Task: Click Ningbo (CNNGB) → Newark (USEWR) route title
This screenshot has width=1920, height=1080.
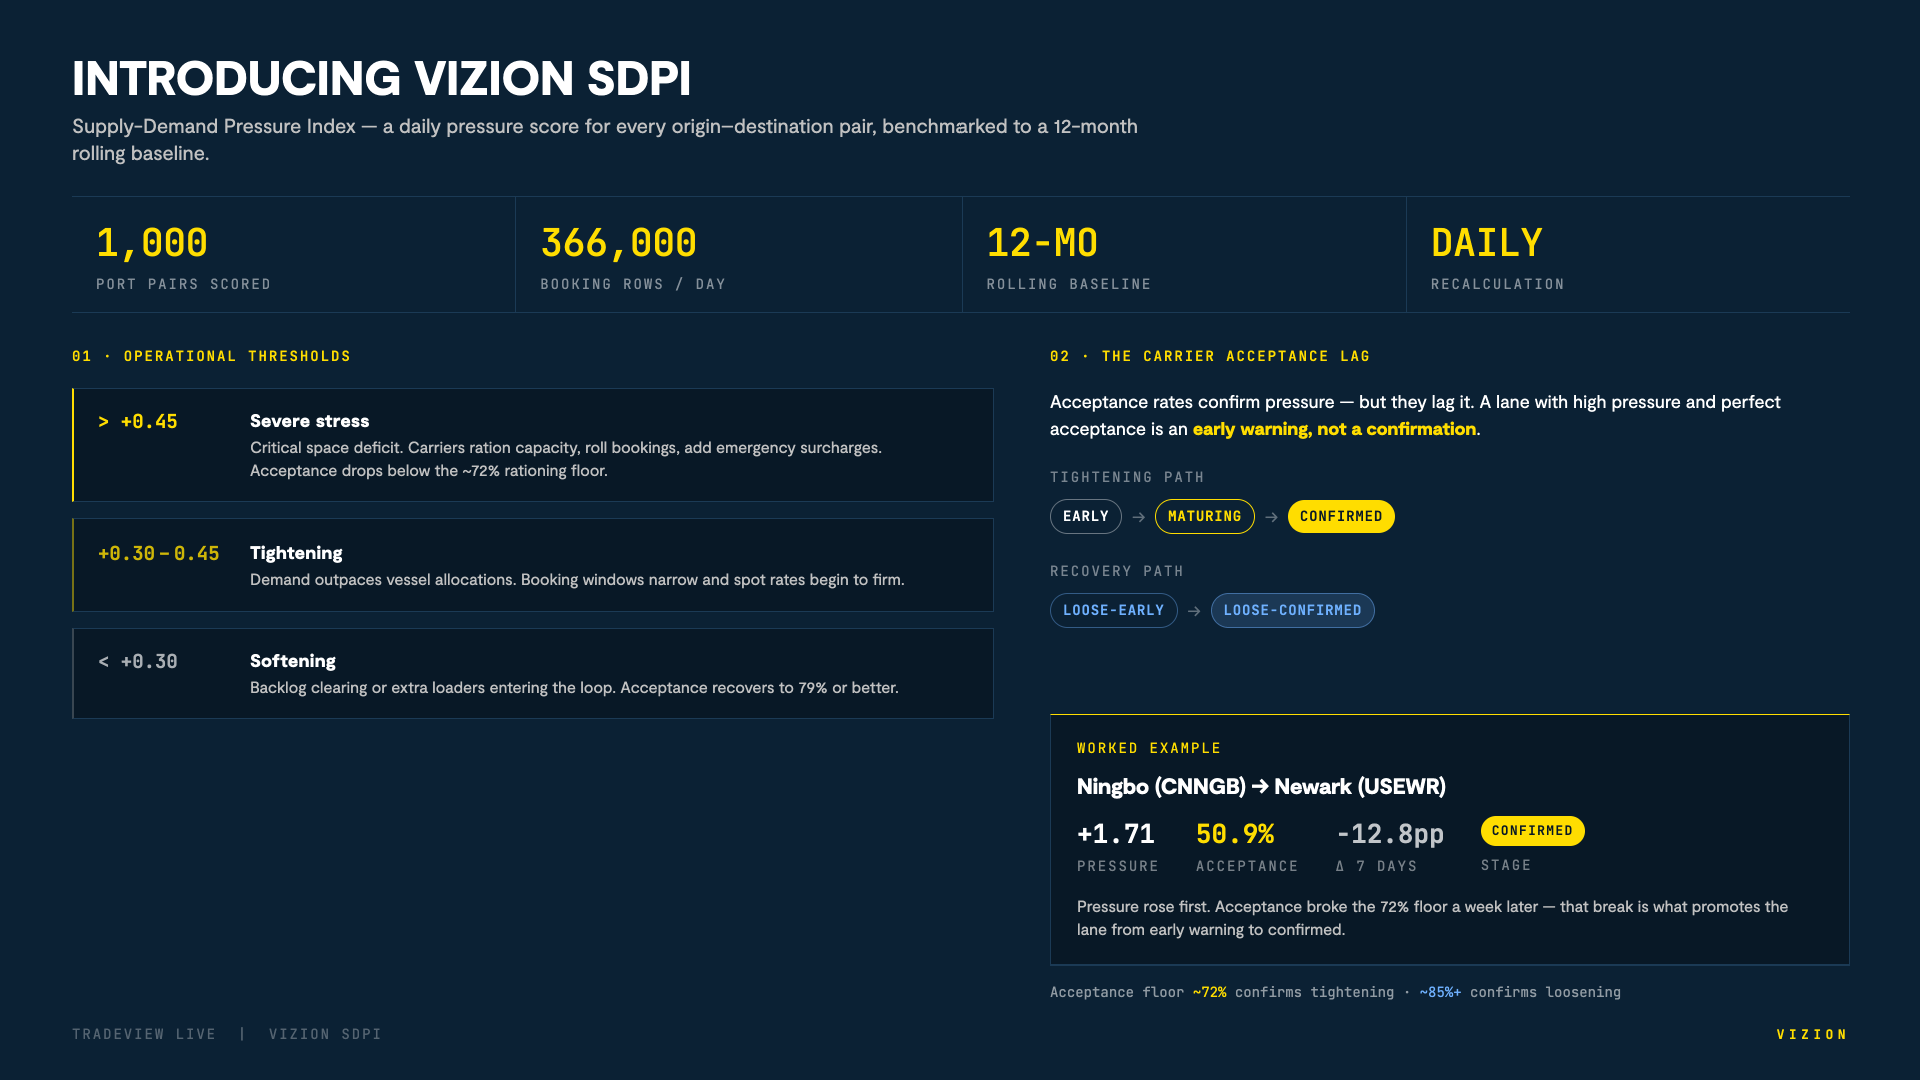Action: tap(1261, 787)
